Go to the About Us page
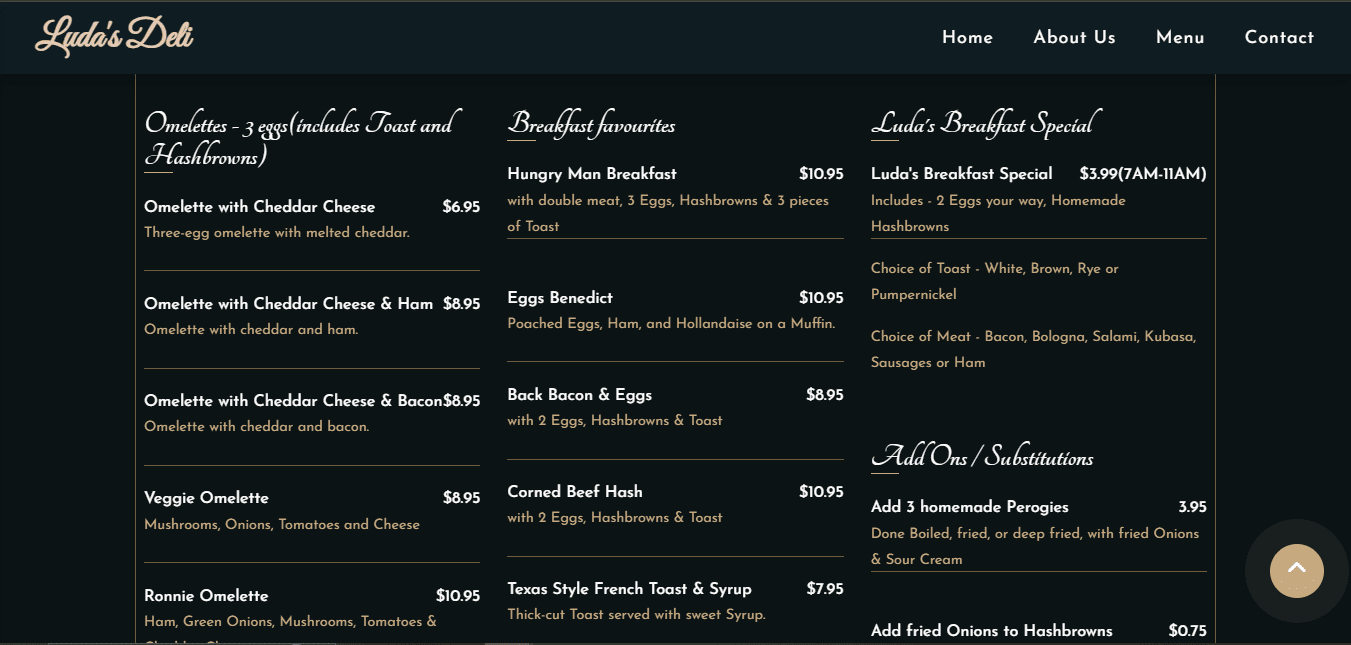Image resolution: width=1351 pixels, height=645 pixels. pyautogui.click(x=1074, y=37)
